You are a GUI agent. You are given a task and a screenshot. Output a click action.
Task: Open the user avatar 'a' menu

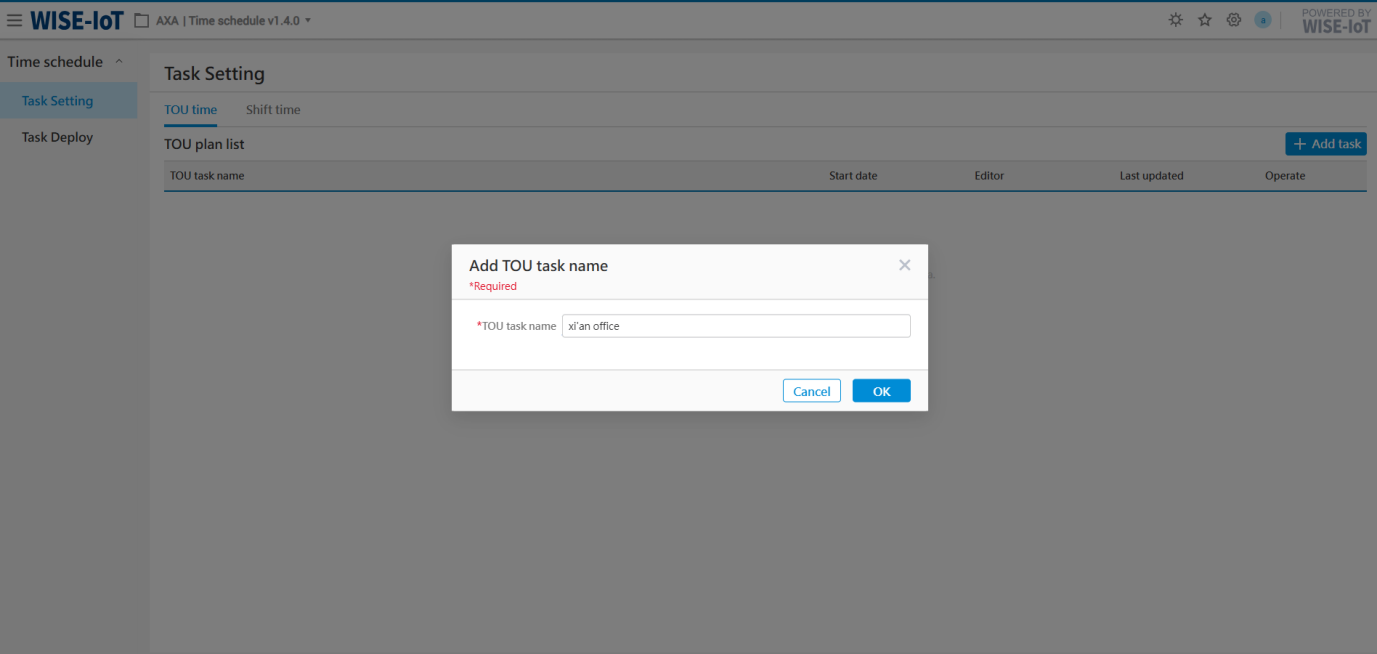pyautogui.click(x=1263, y=20)
